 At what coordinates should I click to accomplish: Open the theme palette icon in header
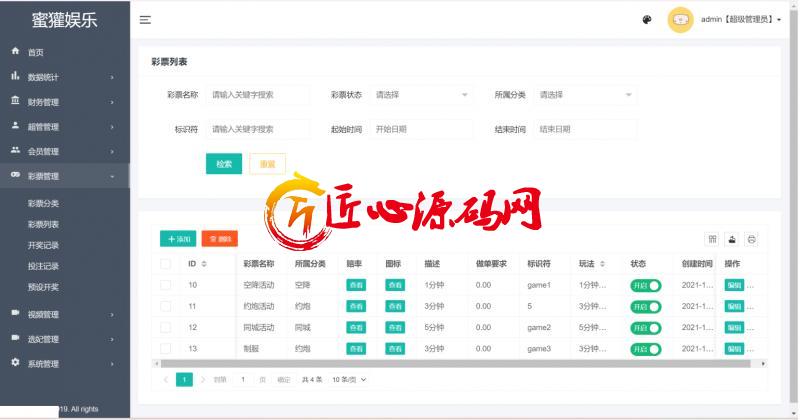tap(647, 20)
